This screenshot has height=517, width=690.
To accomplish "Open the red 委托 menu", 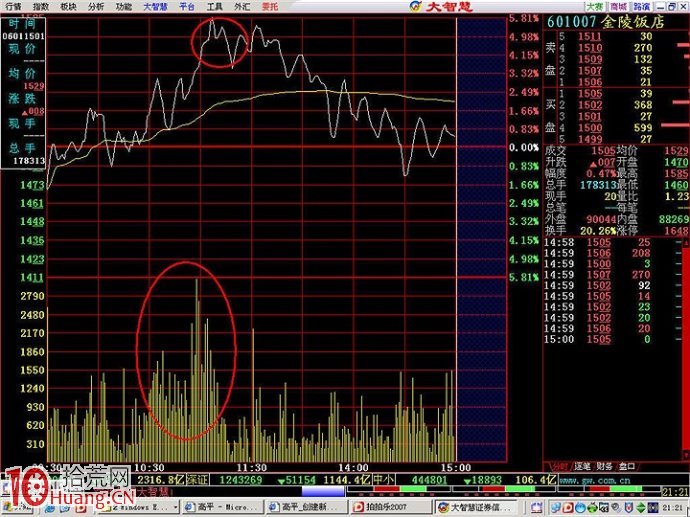I will (x=270, y=7).
